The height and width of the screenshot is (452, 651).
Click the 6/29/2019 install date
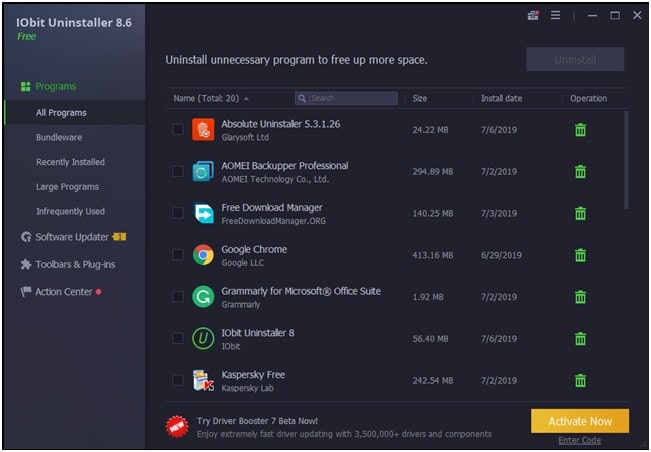[501, 255]
